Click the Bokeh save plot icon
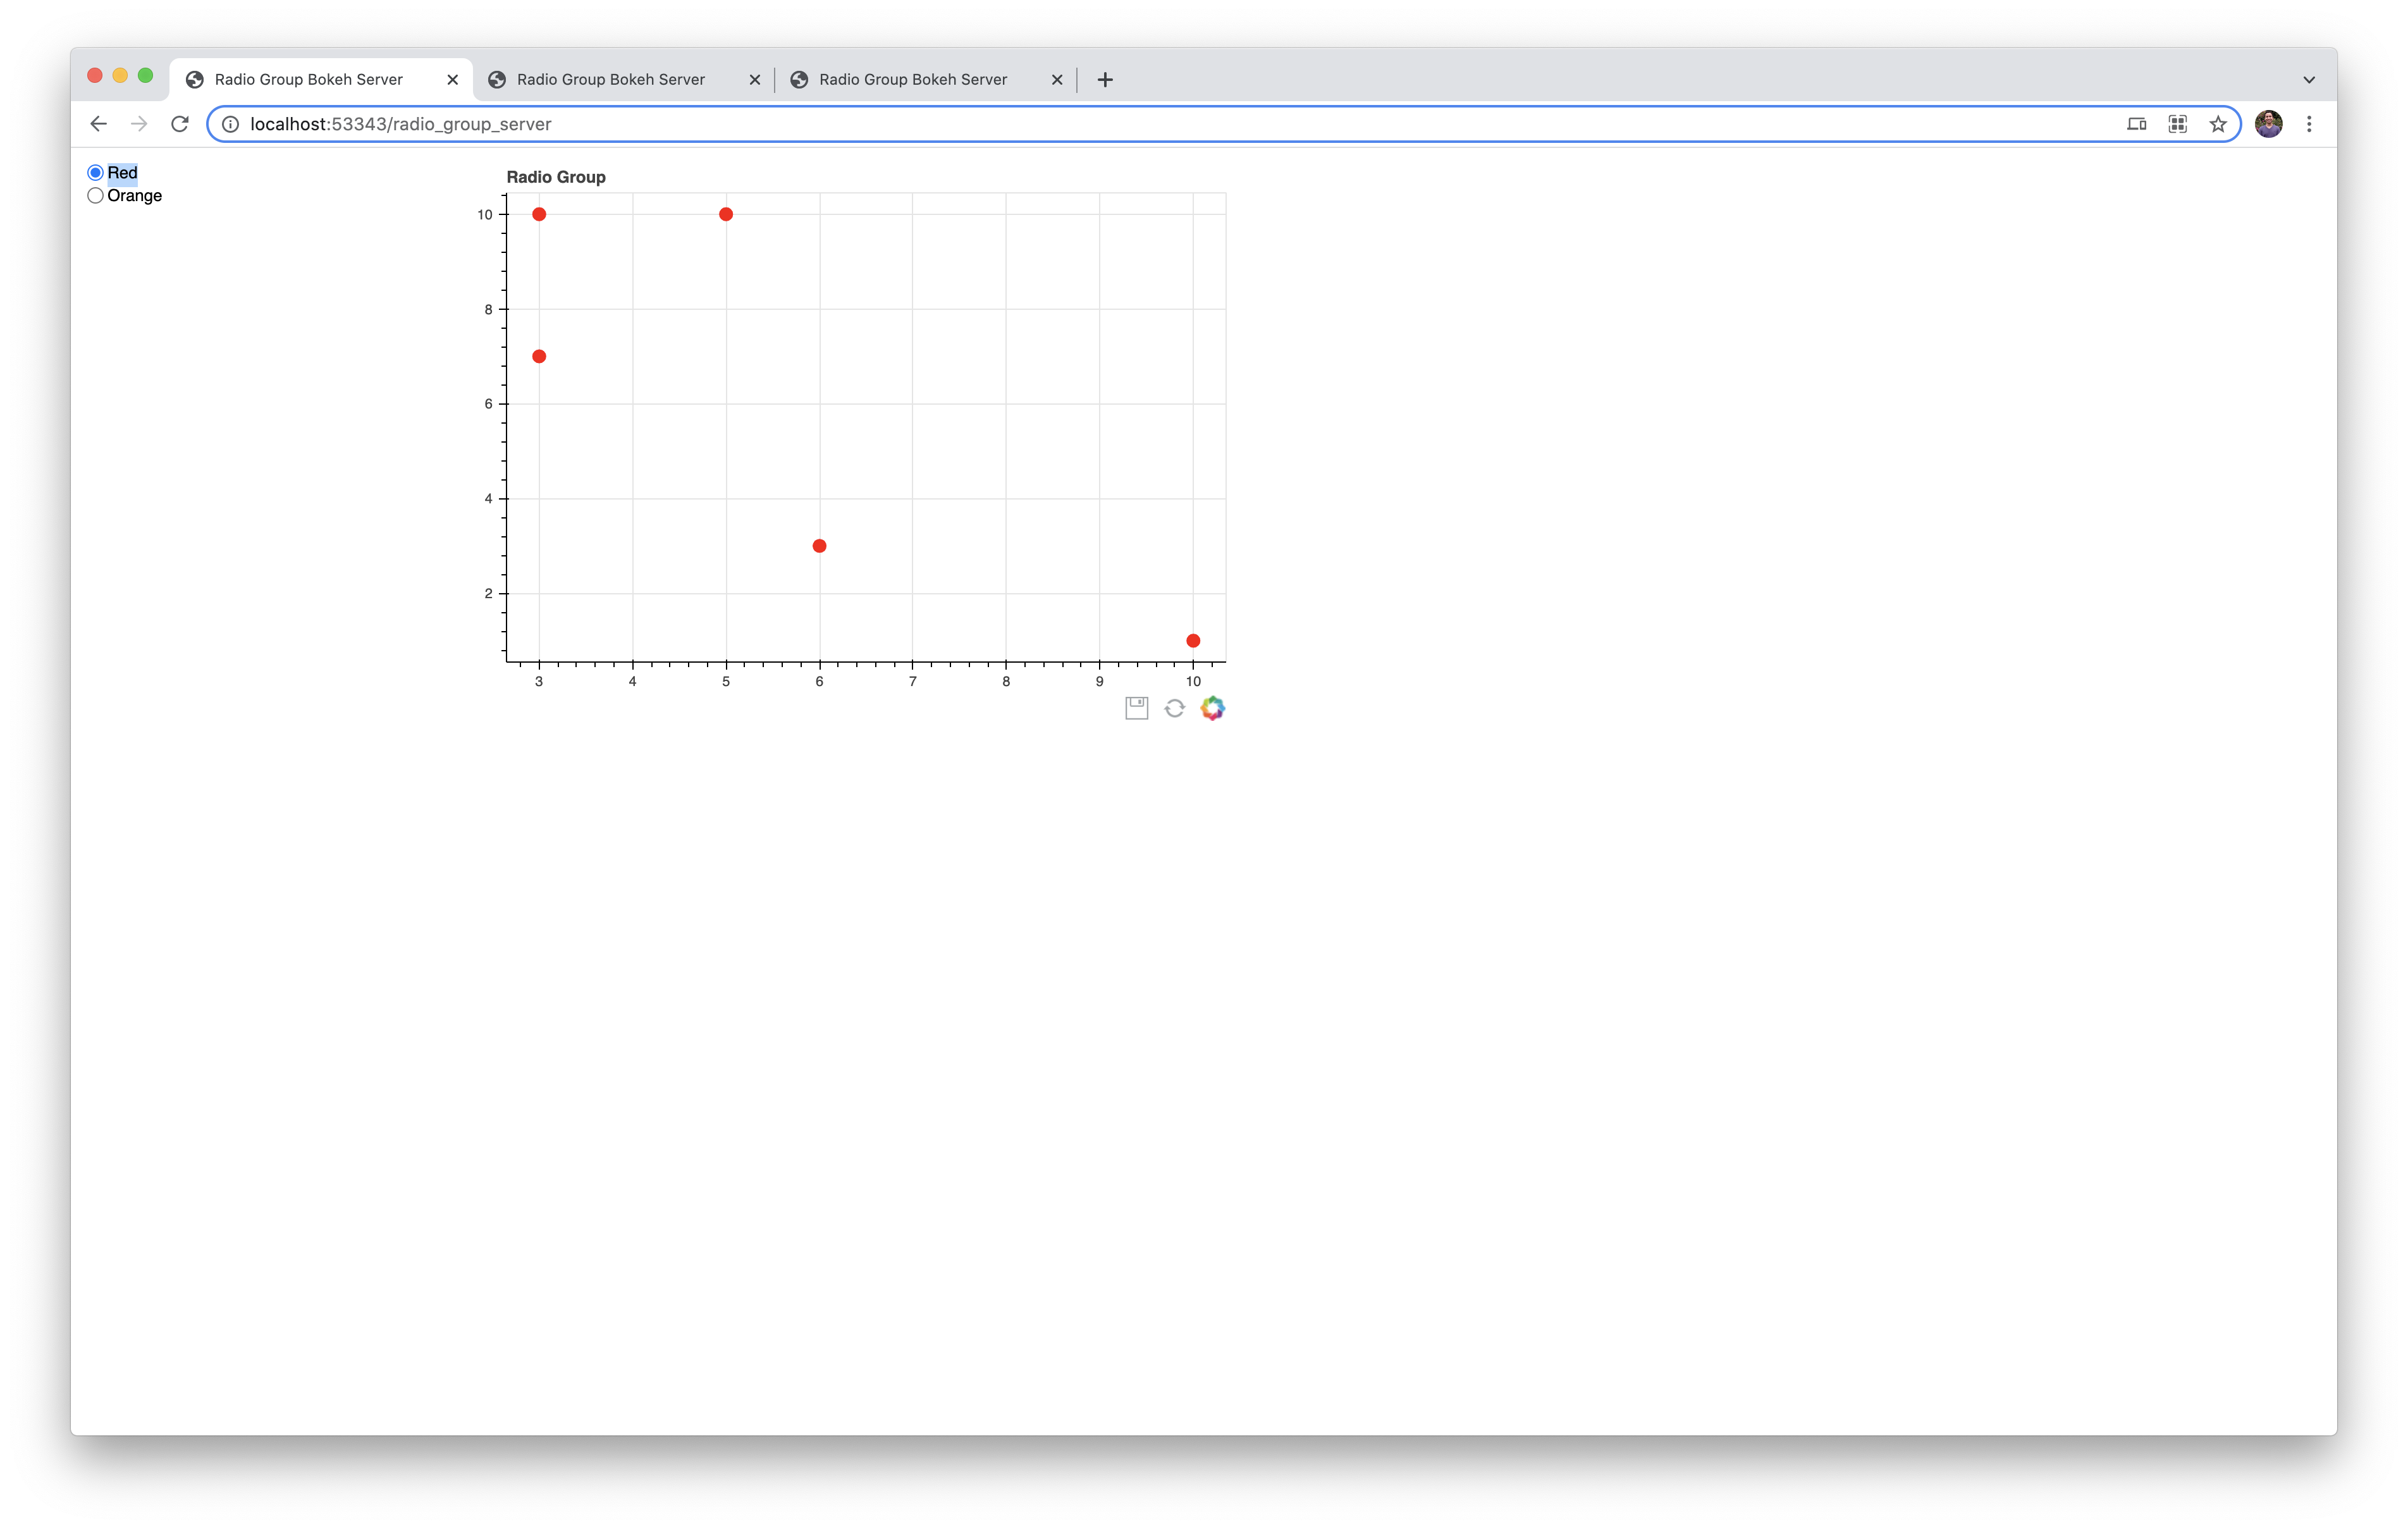Viewport: 2408px width, 1529px height. coord(1136,708)
